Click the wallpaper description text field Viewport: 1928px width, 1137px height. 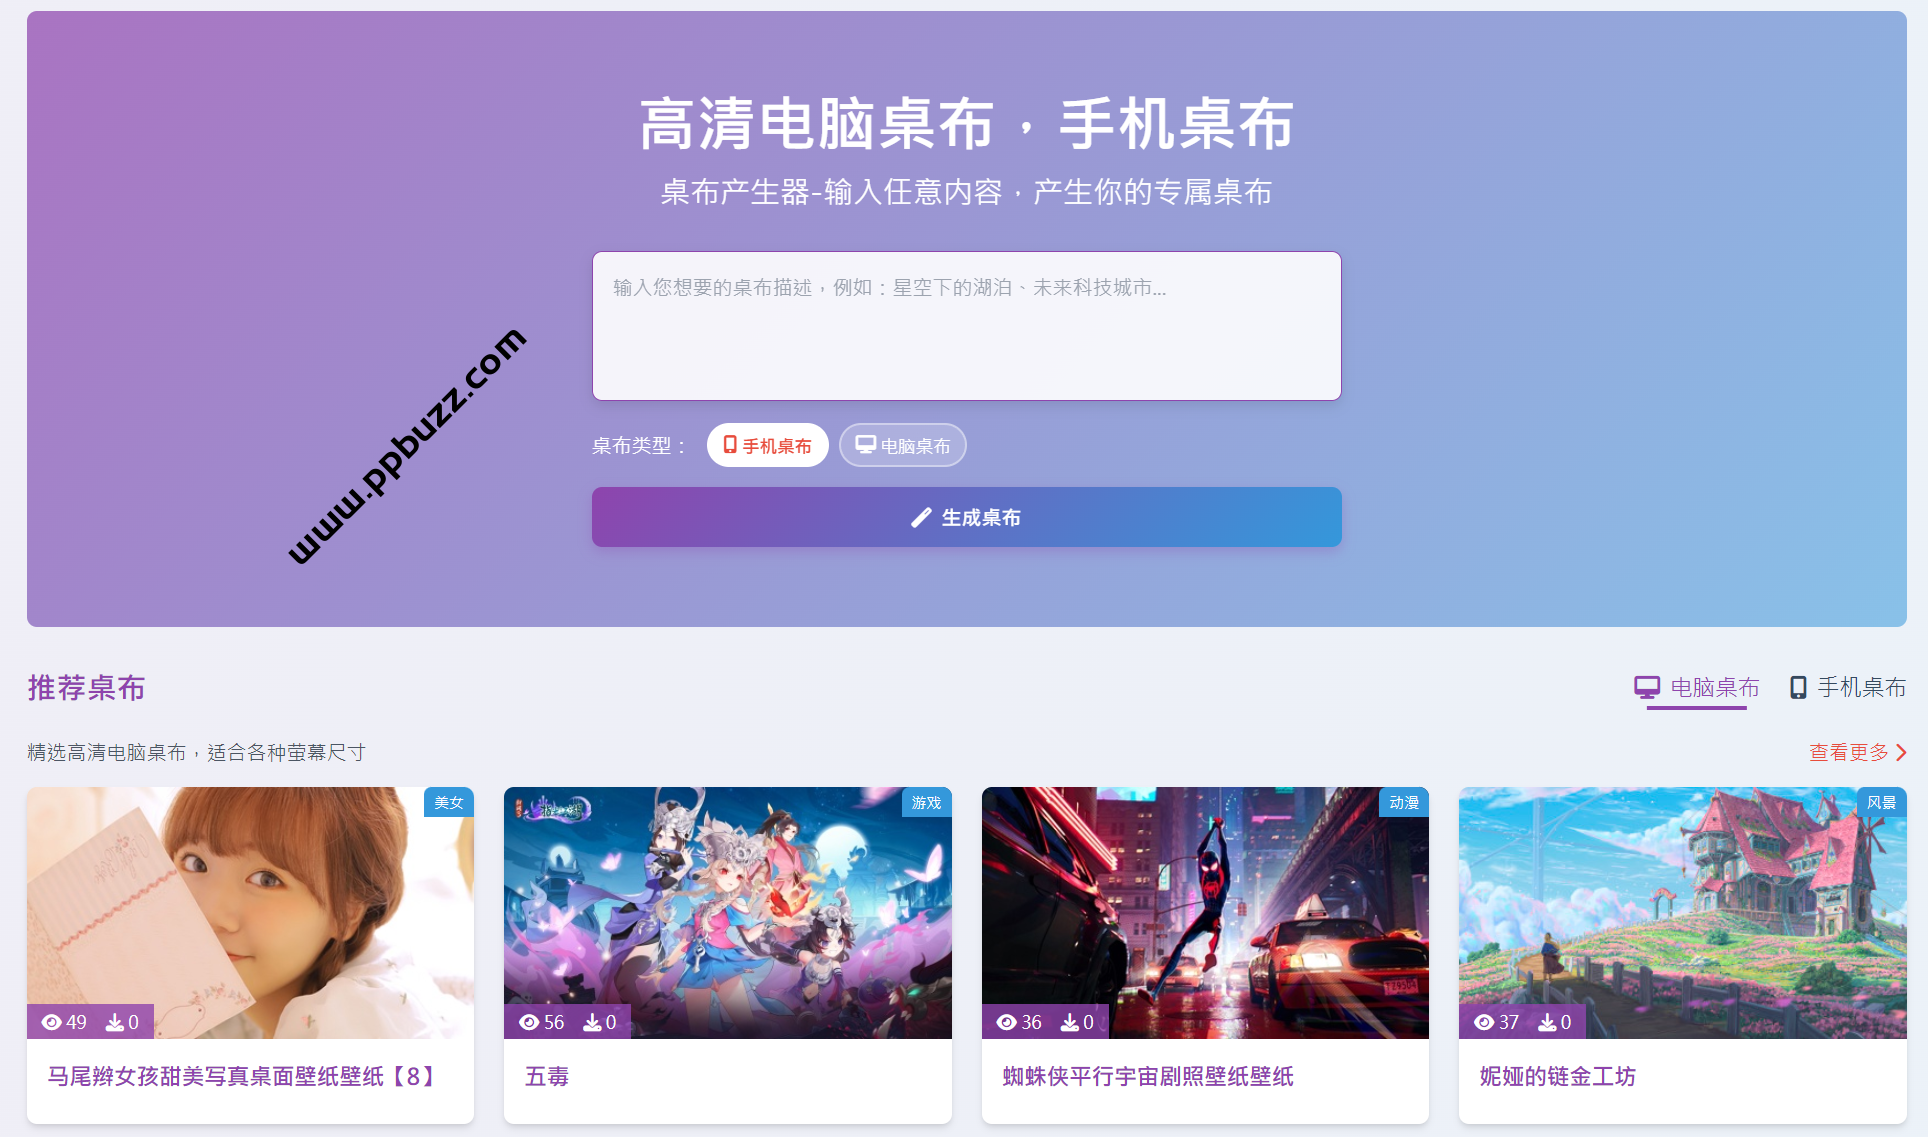967,326
